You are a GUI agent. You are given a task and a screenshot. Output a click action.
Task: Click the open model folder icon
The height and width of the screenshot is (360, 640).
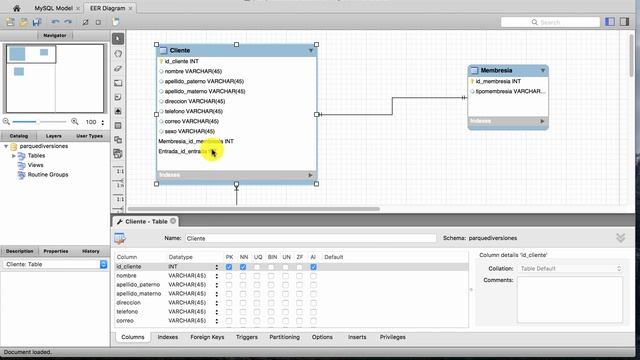[x=24, y=22]
